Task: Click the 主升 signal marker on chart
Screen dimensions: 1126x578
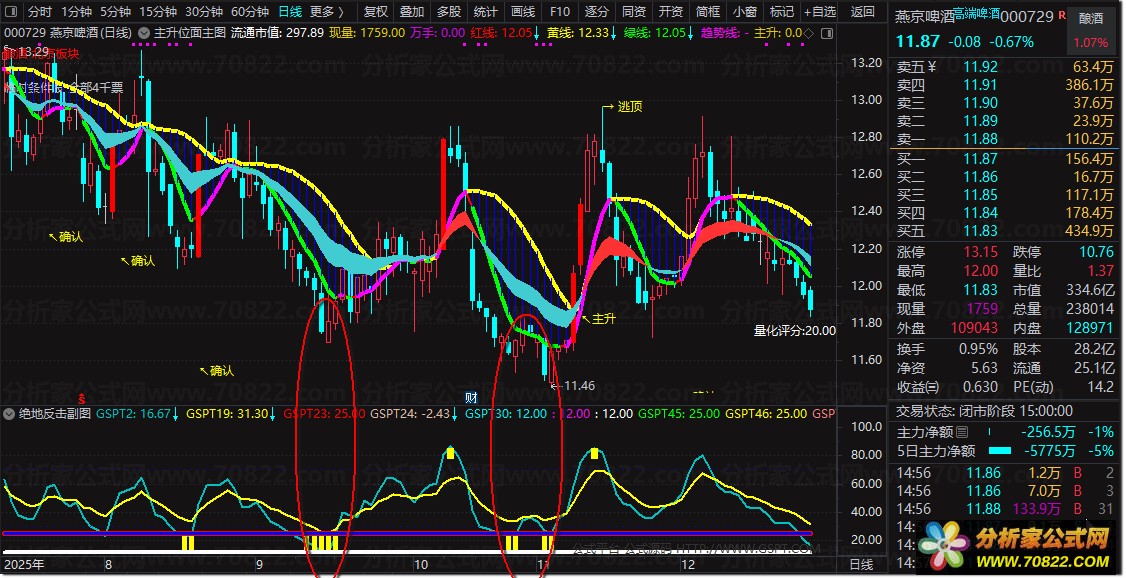Action: coord(602,320)
